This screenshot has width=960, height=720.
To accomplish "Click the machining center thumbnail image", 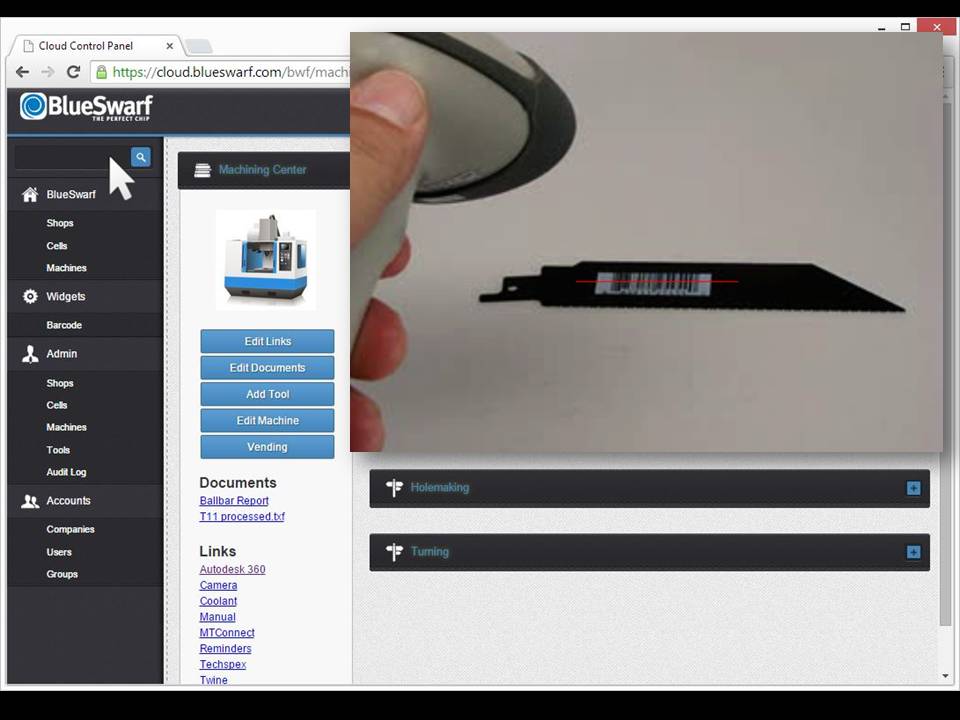I will pos(266,260).
